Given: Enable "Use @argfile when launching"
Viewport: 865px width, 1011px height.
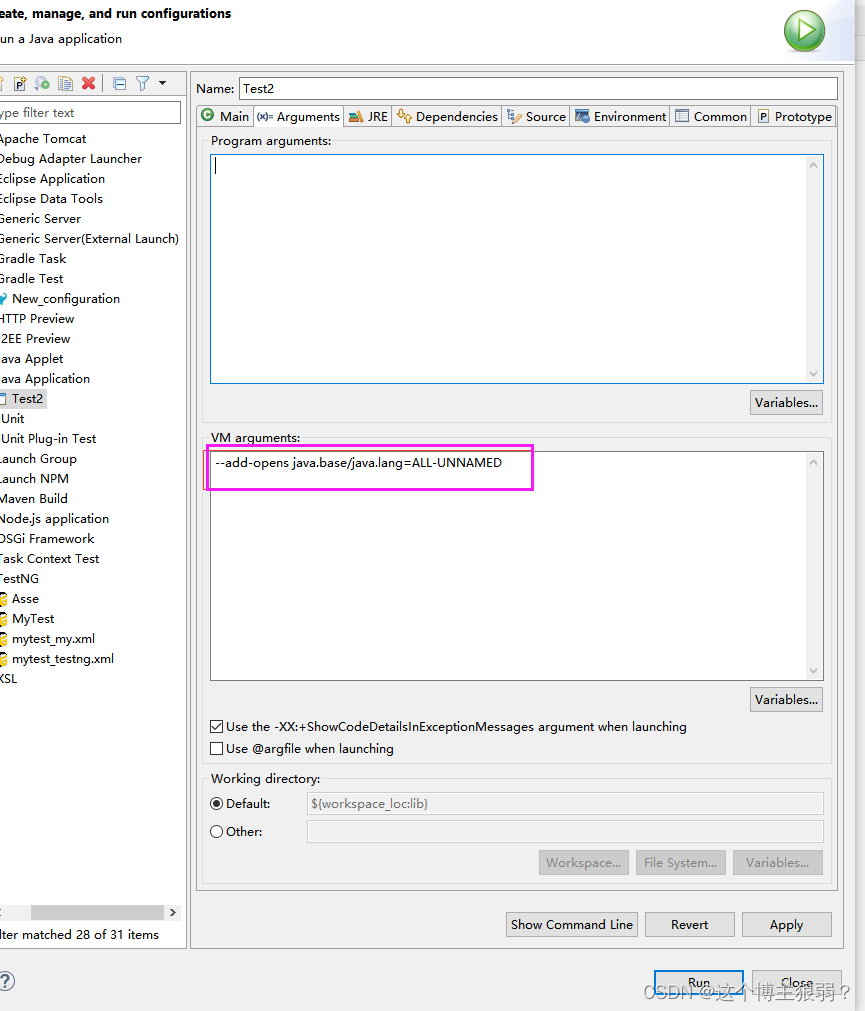Looking at the screenshot, I should [216, 747].
